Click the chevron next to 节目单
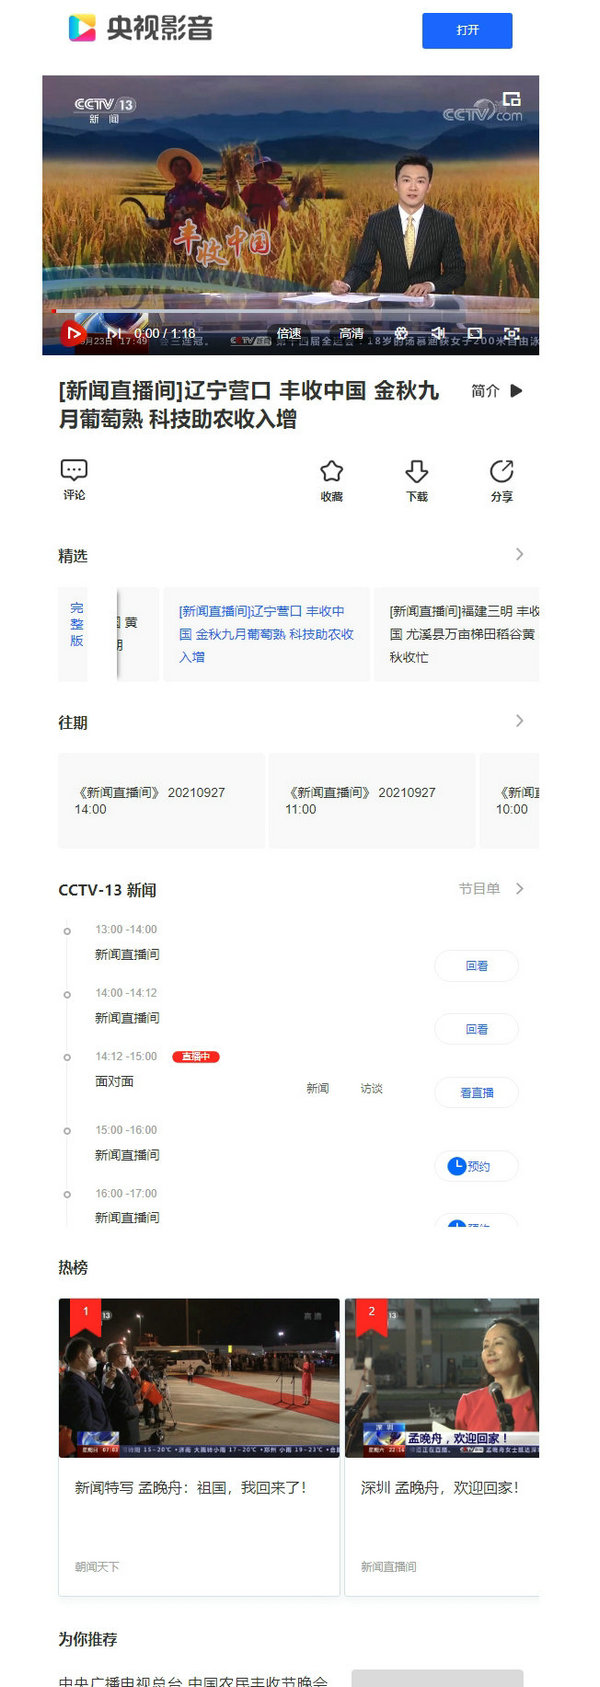This screenshot has height=1687, width=600. coord(519,888)
